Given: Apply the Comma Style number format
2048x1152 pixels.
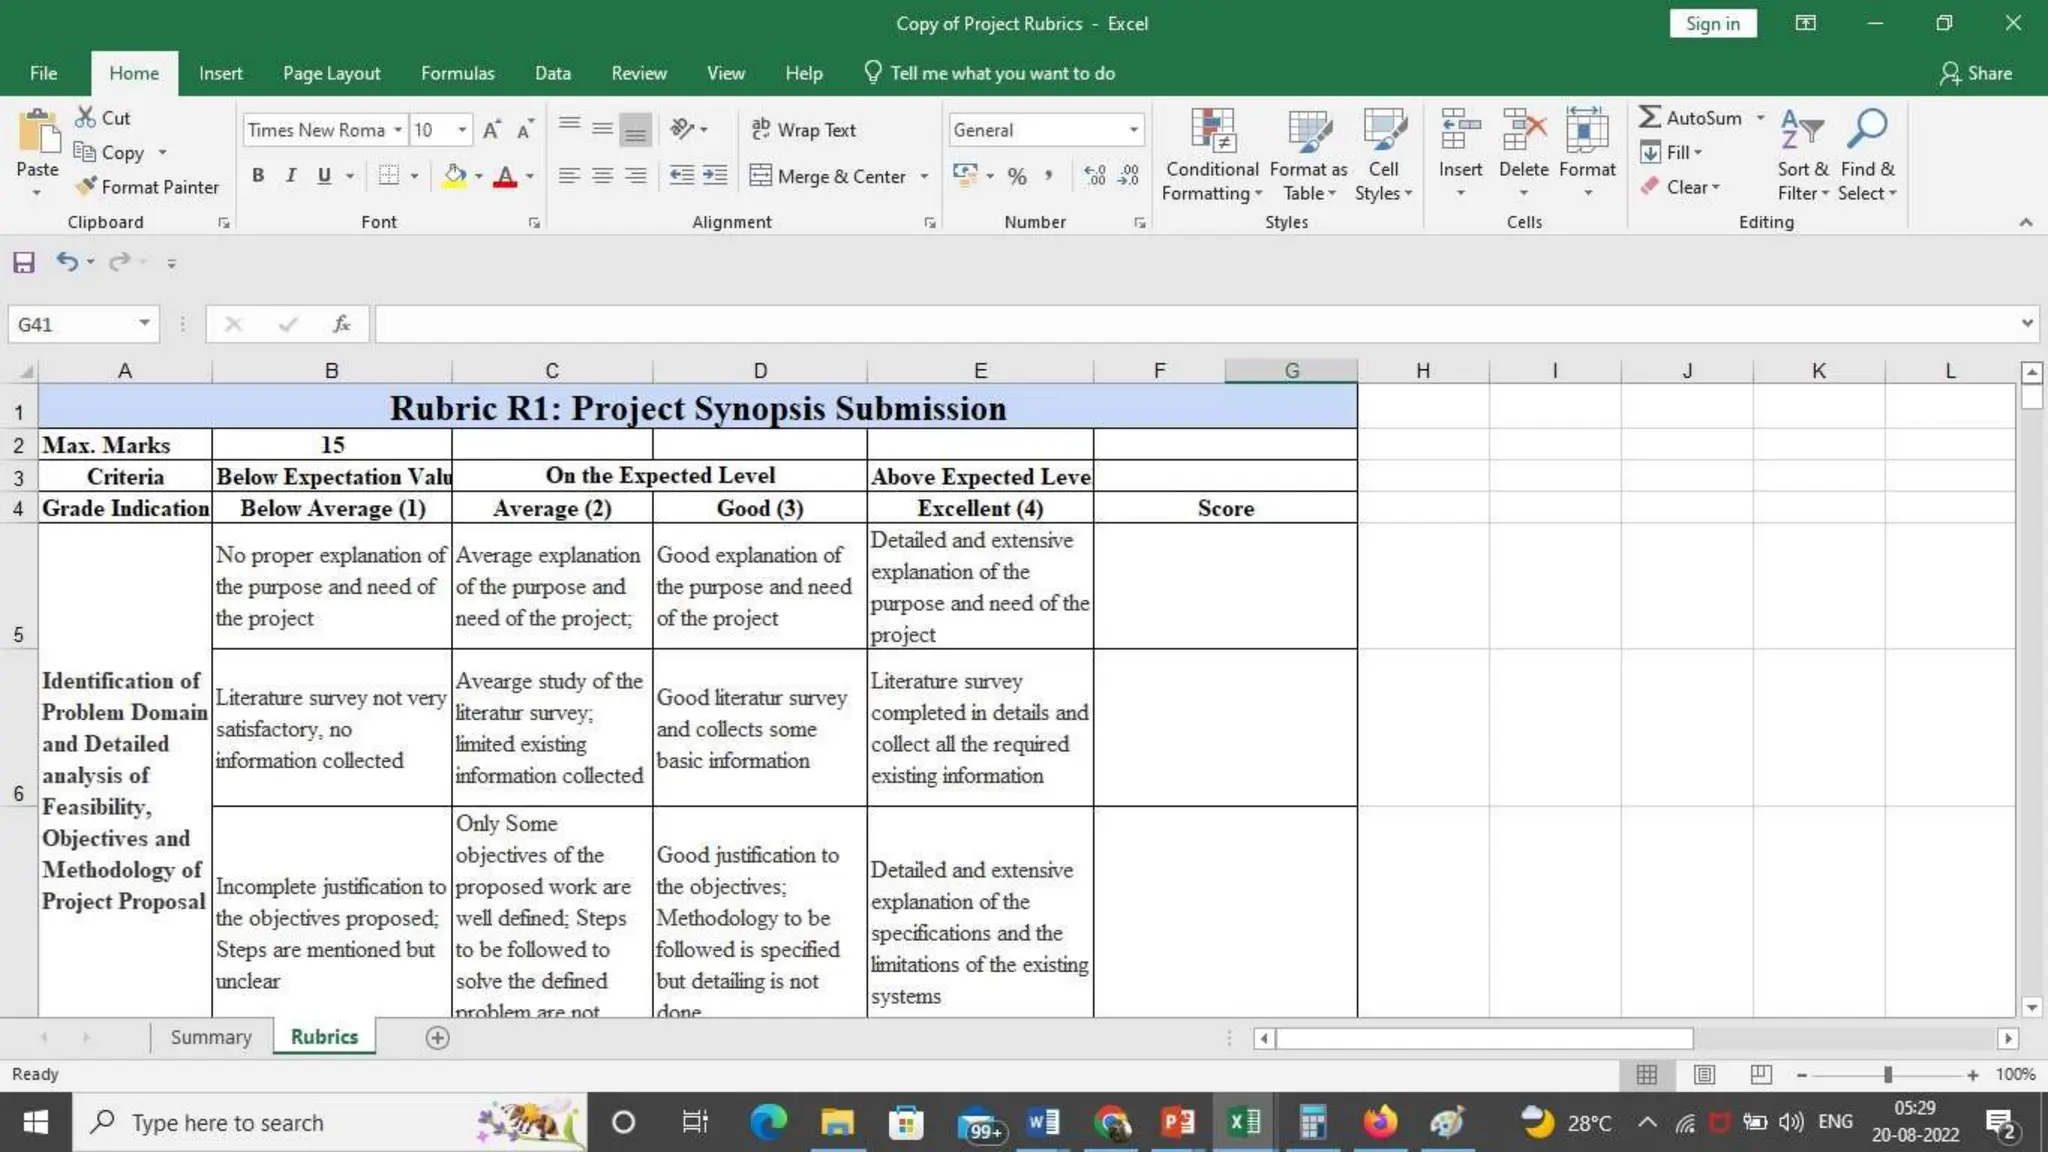Looking at the screenshot, I should [1049, 176].
